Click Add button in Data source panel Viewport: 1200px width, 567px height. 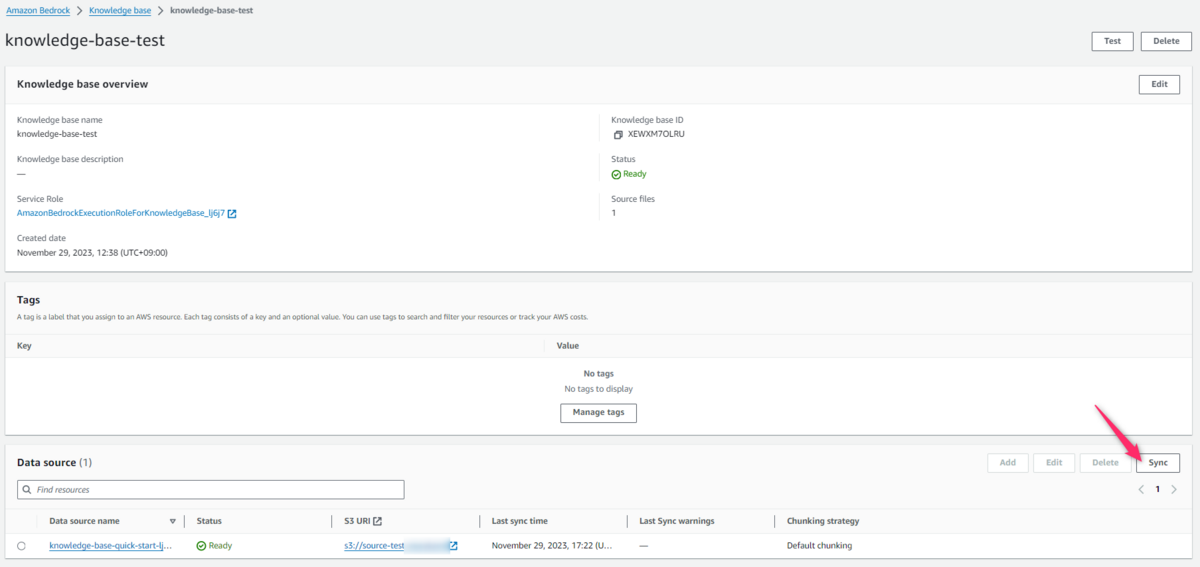(x=1008, y=463)
